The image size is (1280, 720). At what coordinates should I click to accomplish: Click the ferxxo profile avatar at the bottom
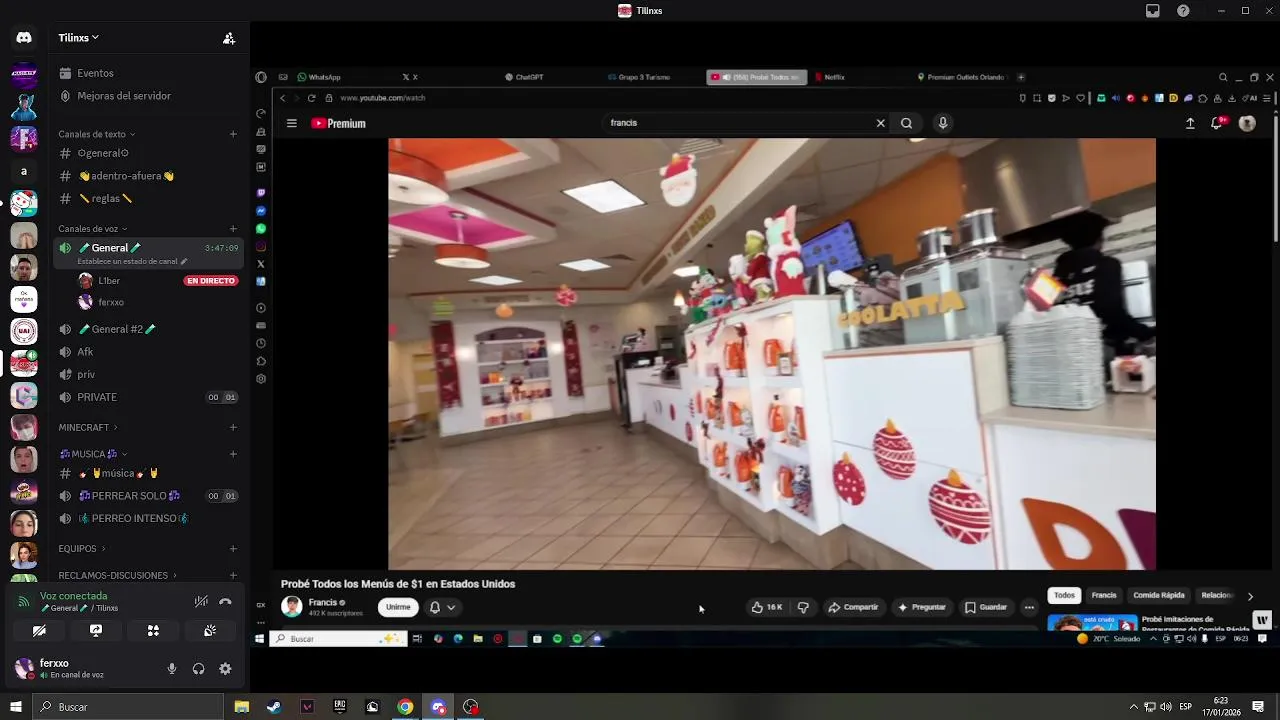click(x=24, y=668)
